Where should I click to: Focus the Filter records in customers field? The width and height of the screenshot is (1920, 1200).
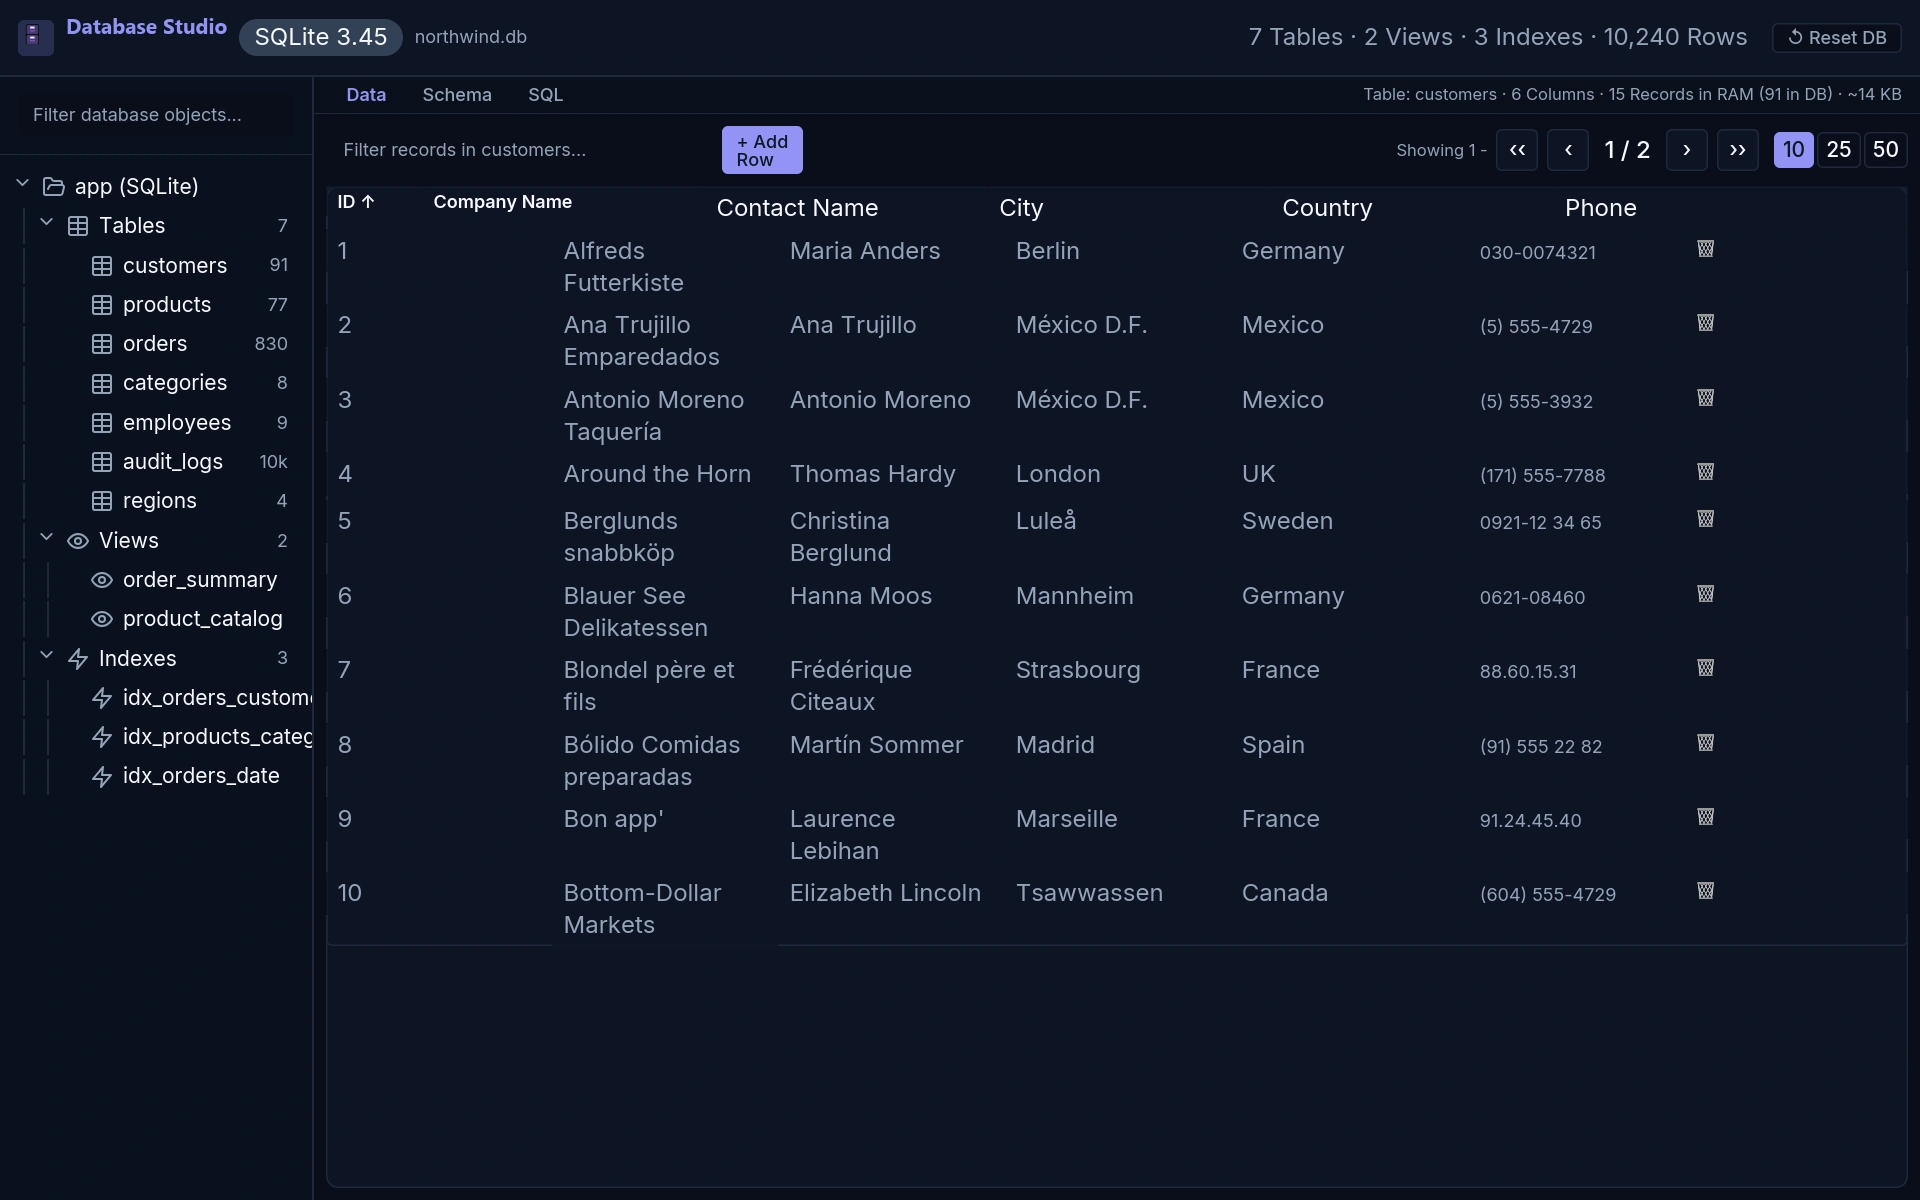(x=522, y=150)
